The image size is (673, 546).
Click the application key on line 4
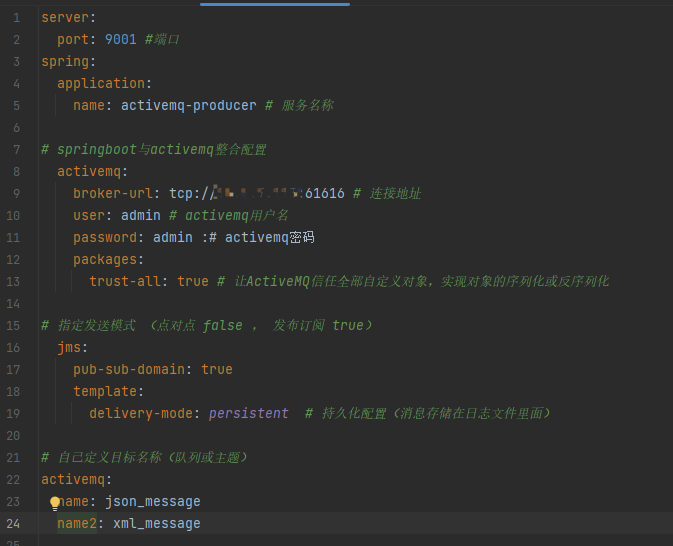(100, 83)
